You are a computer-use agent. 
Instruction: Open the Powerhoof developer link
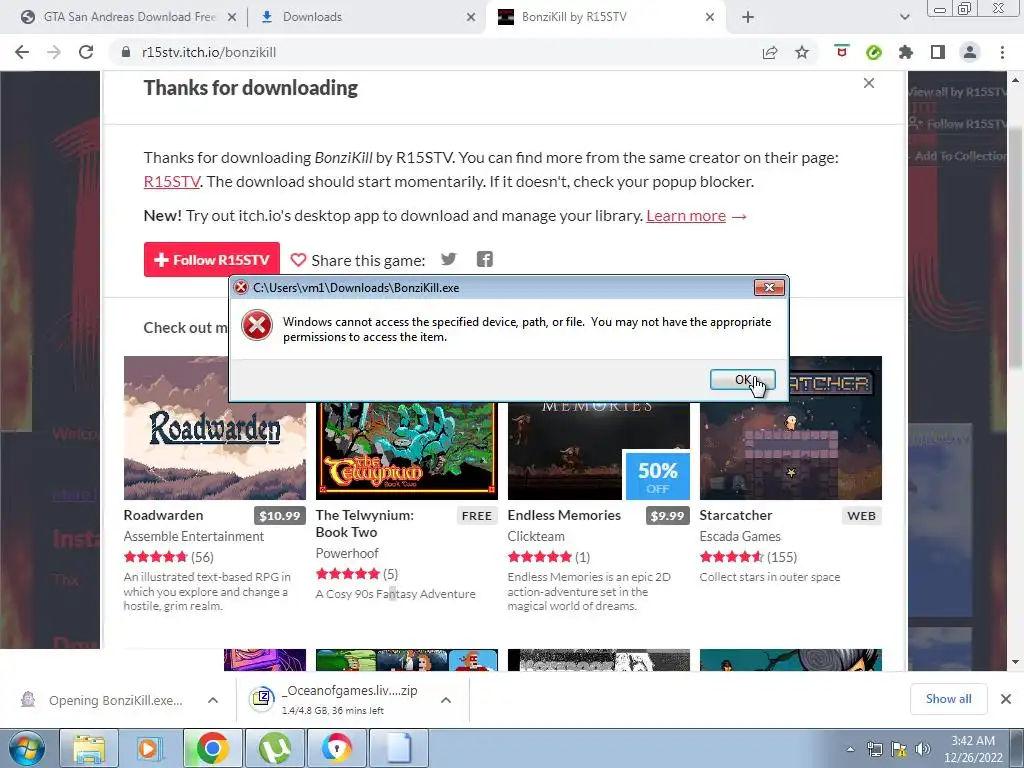(347, 553)
